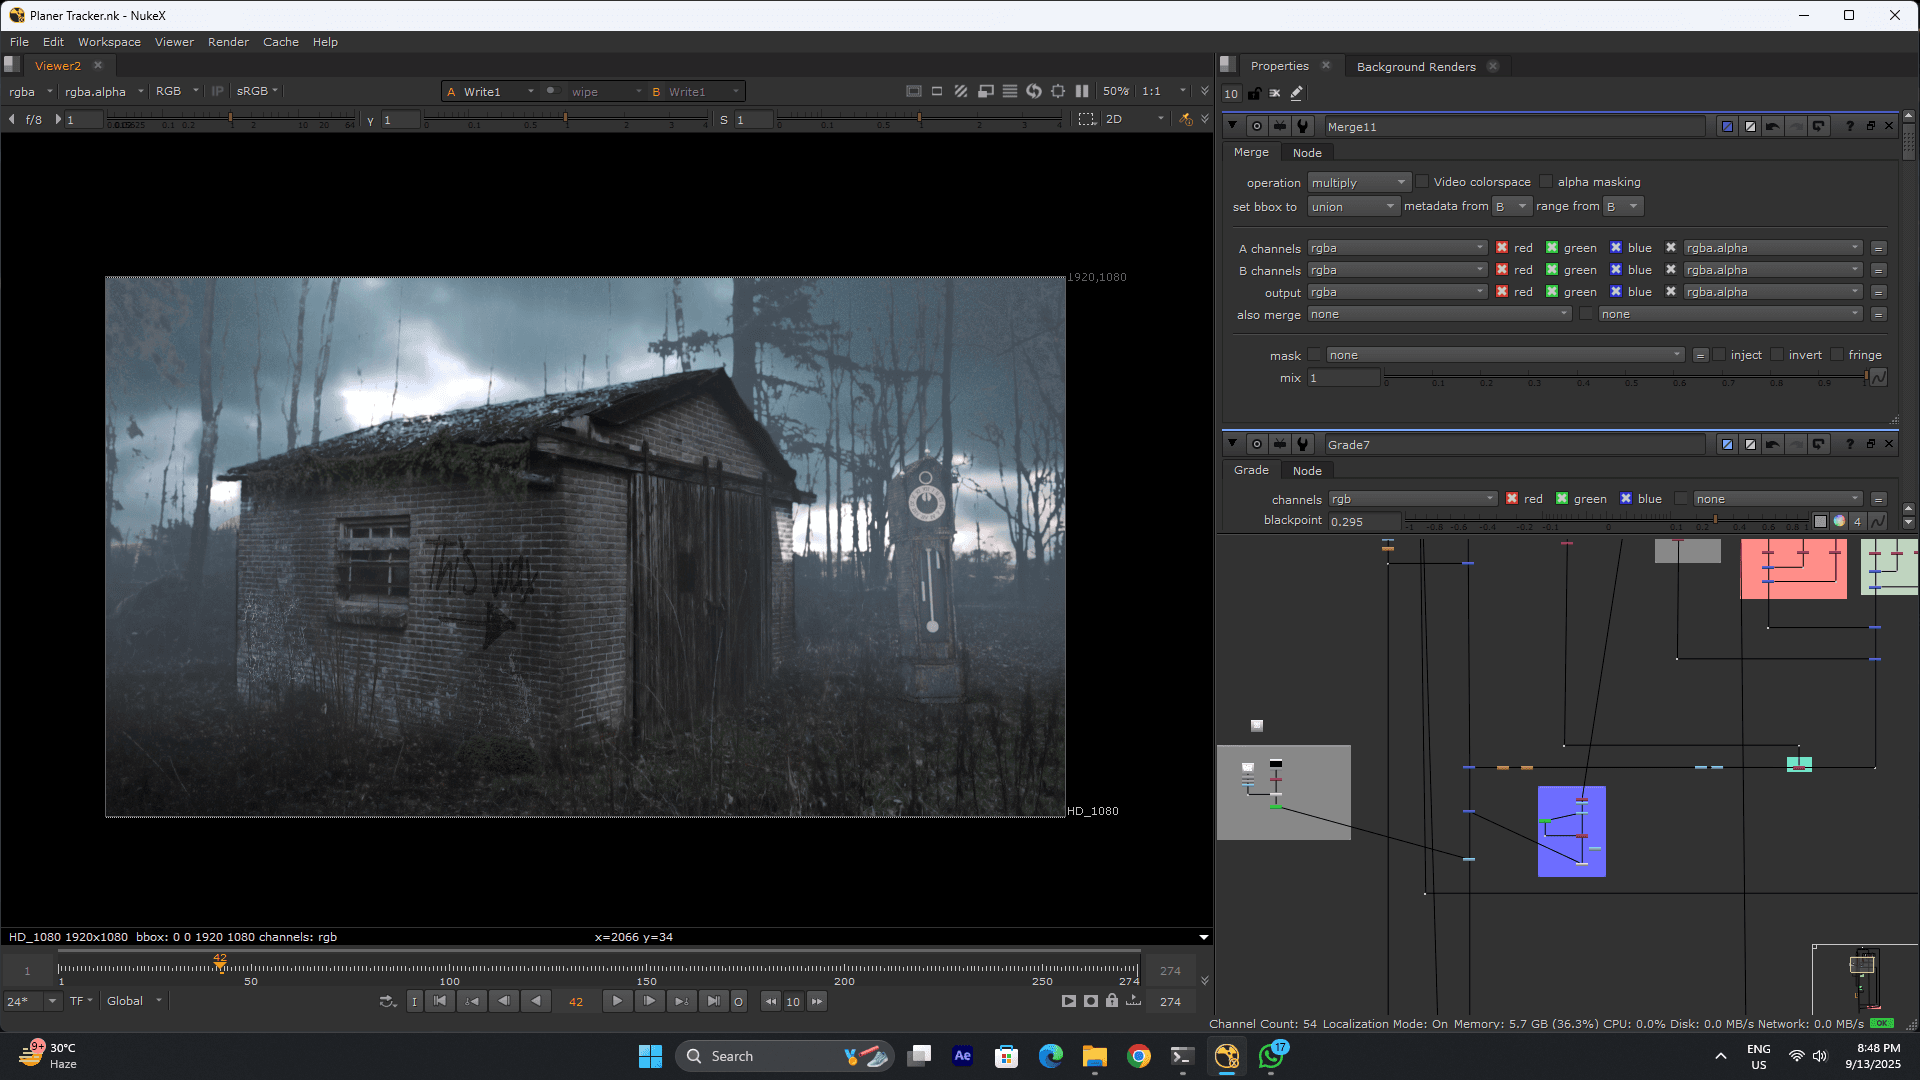Click the Merge11 node name field
Image resolution: width=1920 pixels, height=1080 pixels.
click(x=1514, y=127)
